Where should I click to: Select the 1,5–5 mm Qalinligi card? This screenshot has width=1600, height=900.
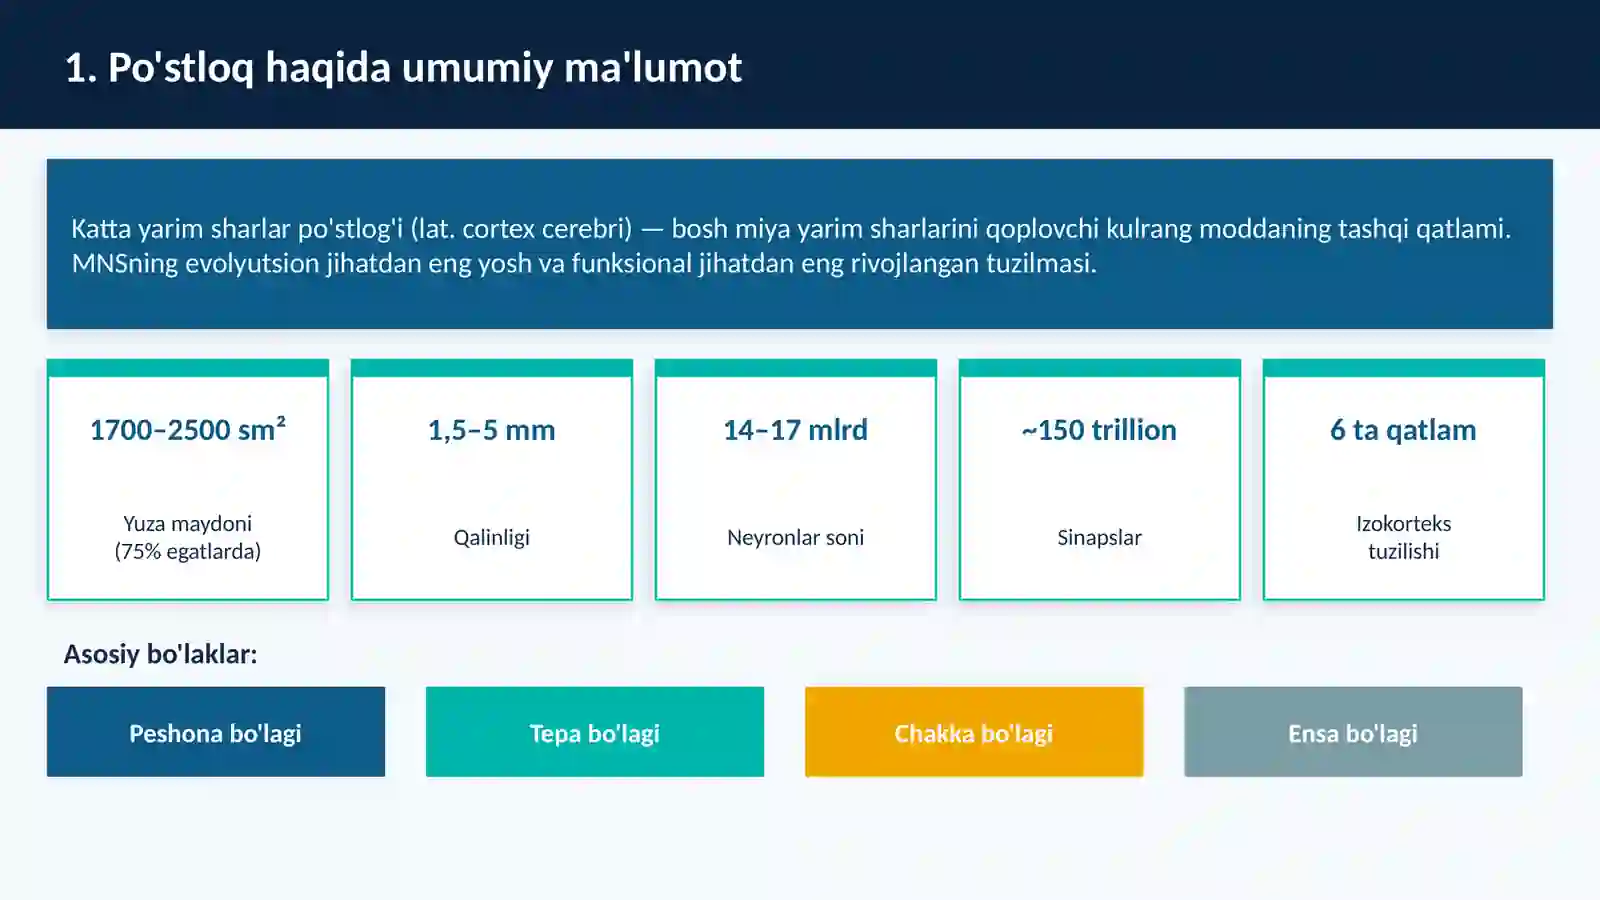click(492, 480)
